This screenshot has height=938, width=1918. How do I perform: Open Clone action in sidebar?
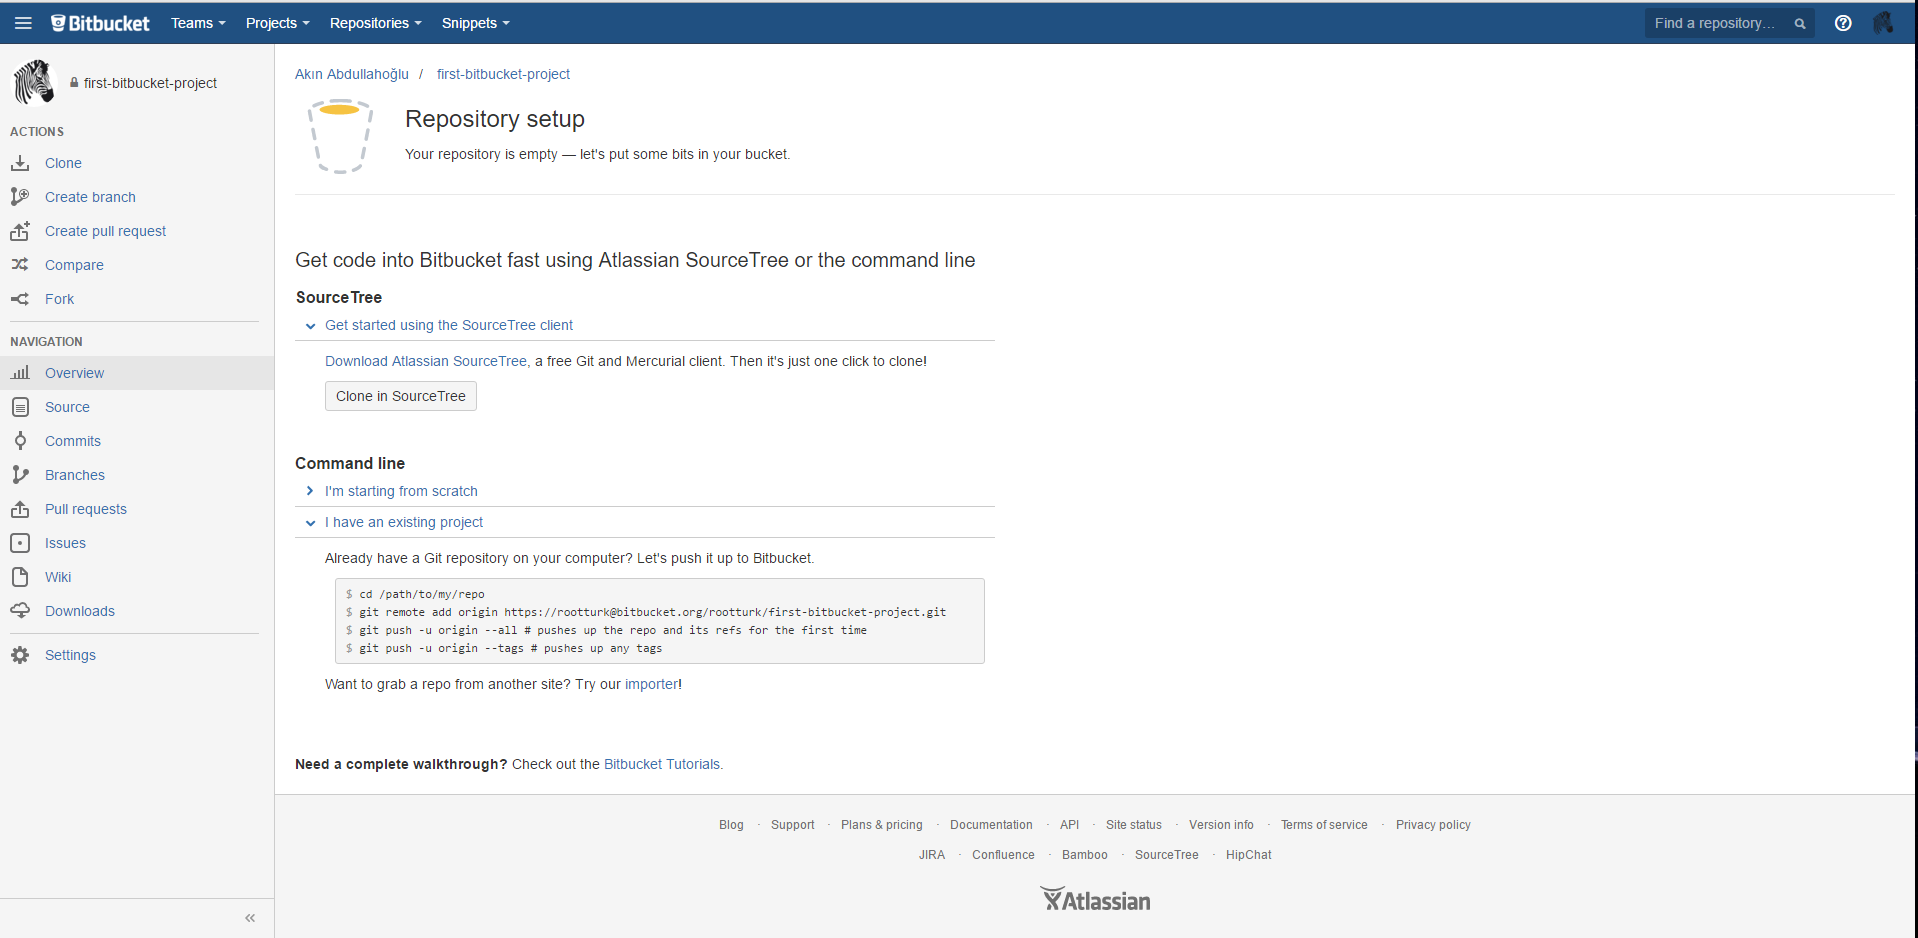pyautogui.click(x=63, y=163)
